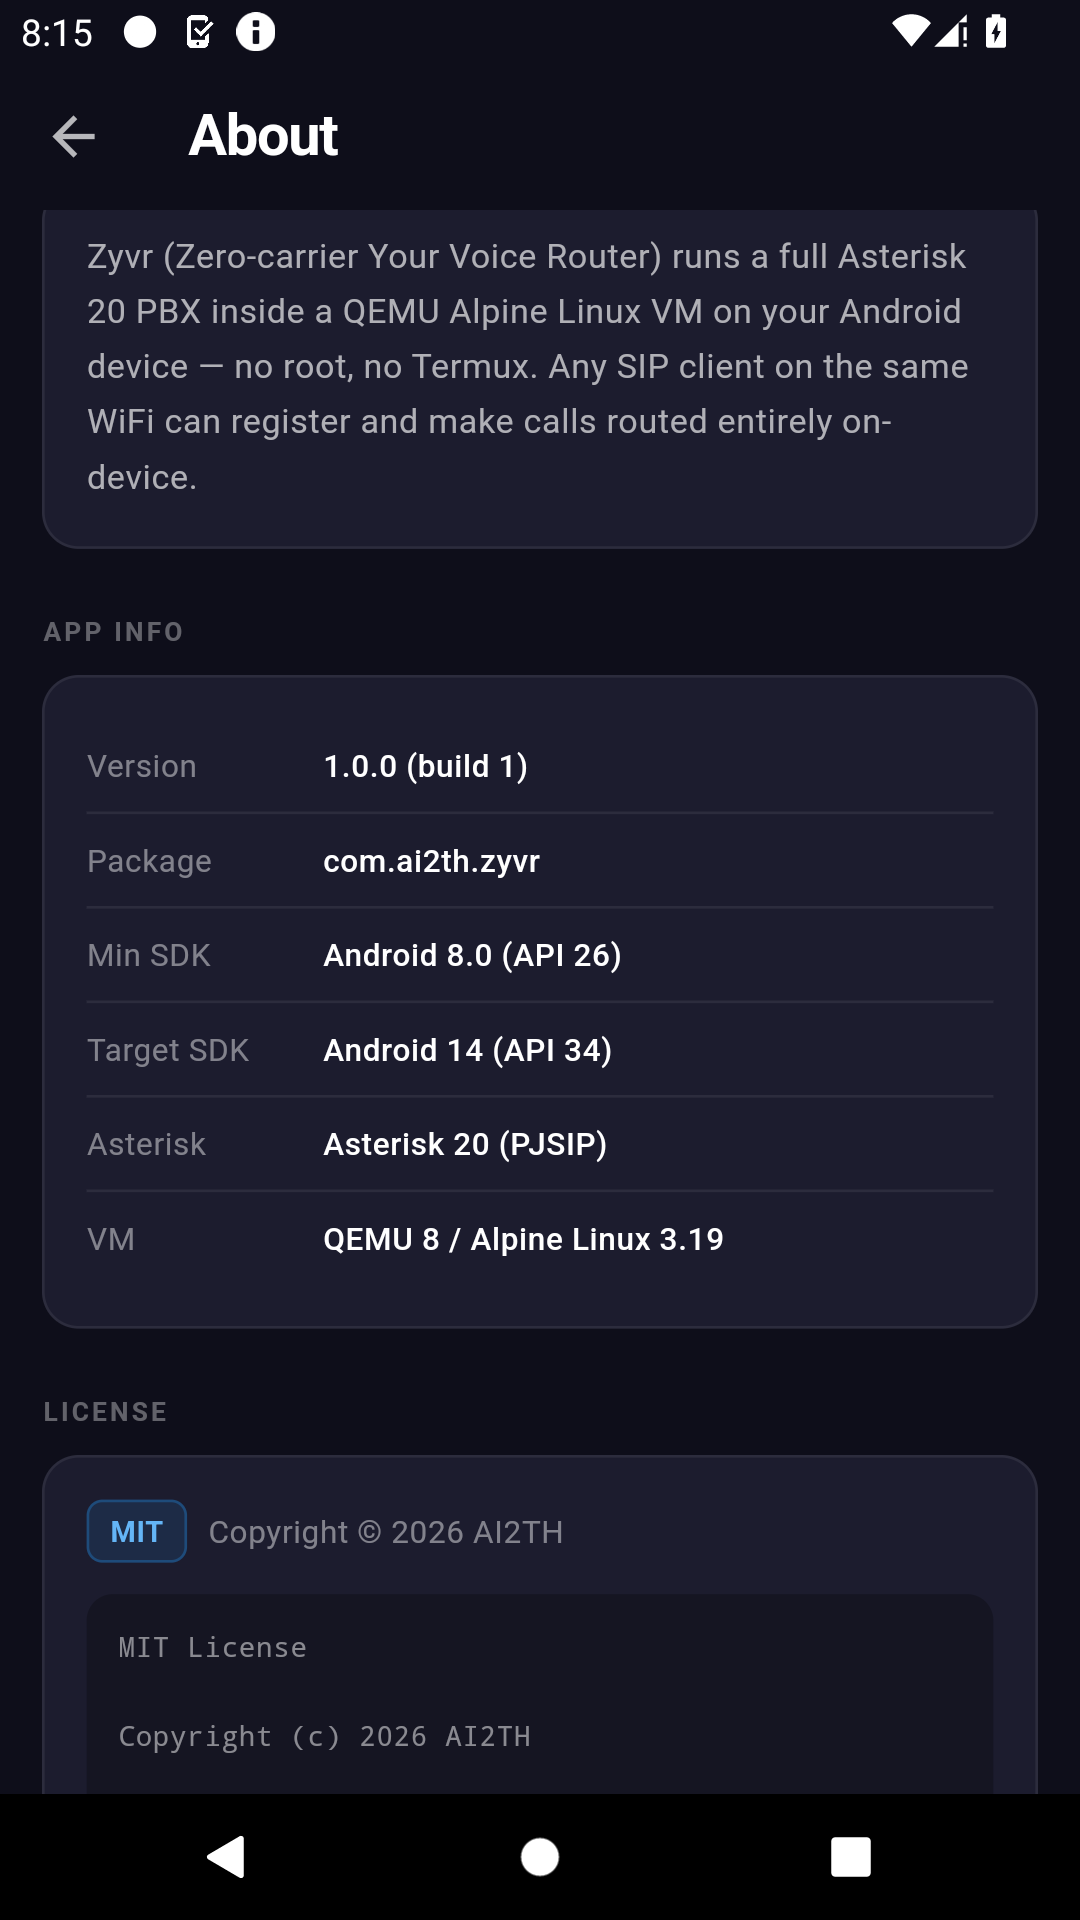Select the Min SDK Android 8.0 value
This screenshot has height=1920, width=1080.
[472, 955]
